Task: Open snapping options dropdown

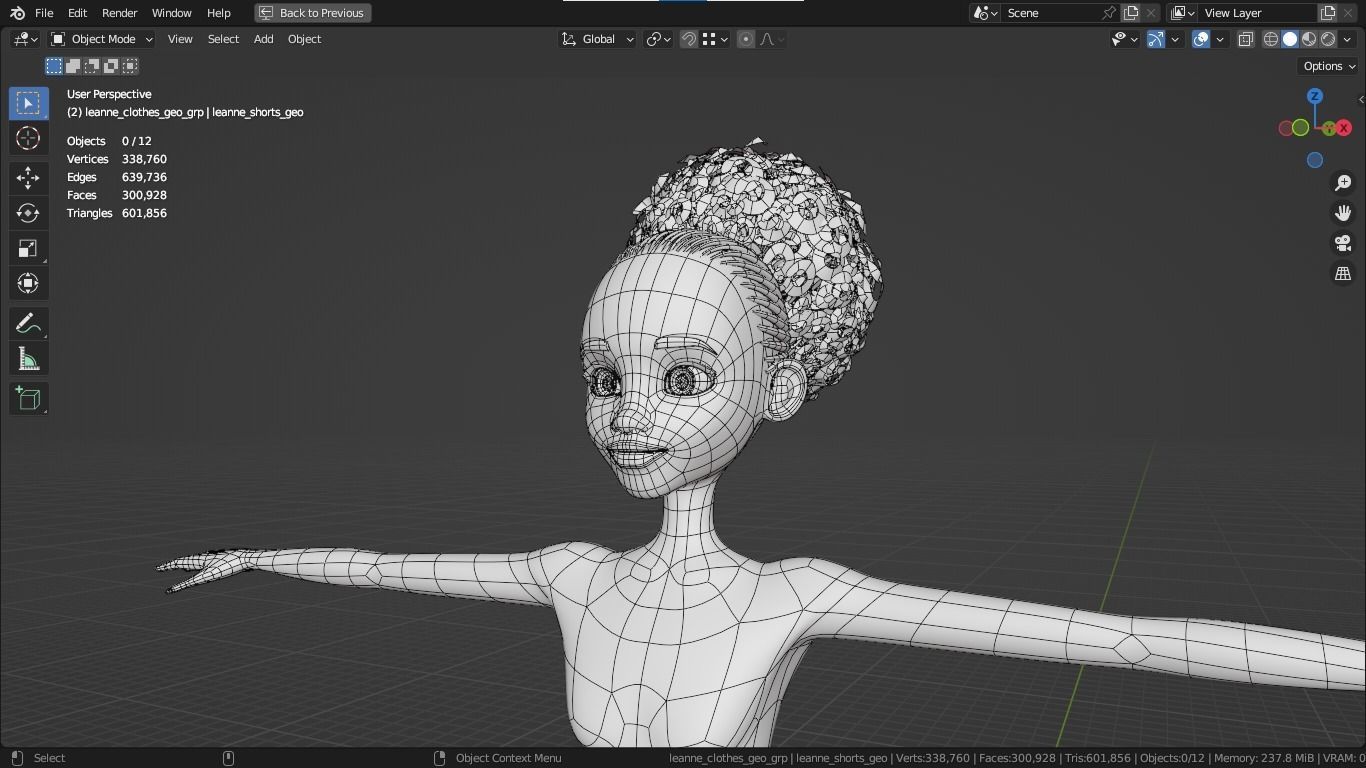Action: tap(715, 39)
